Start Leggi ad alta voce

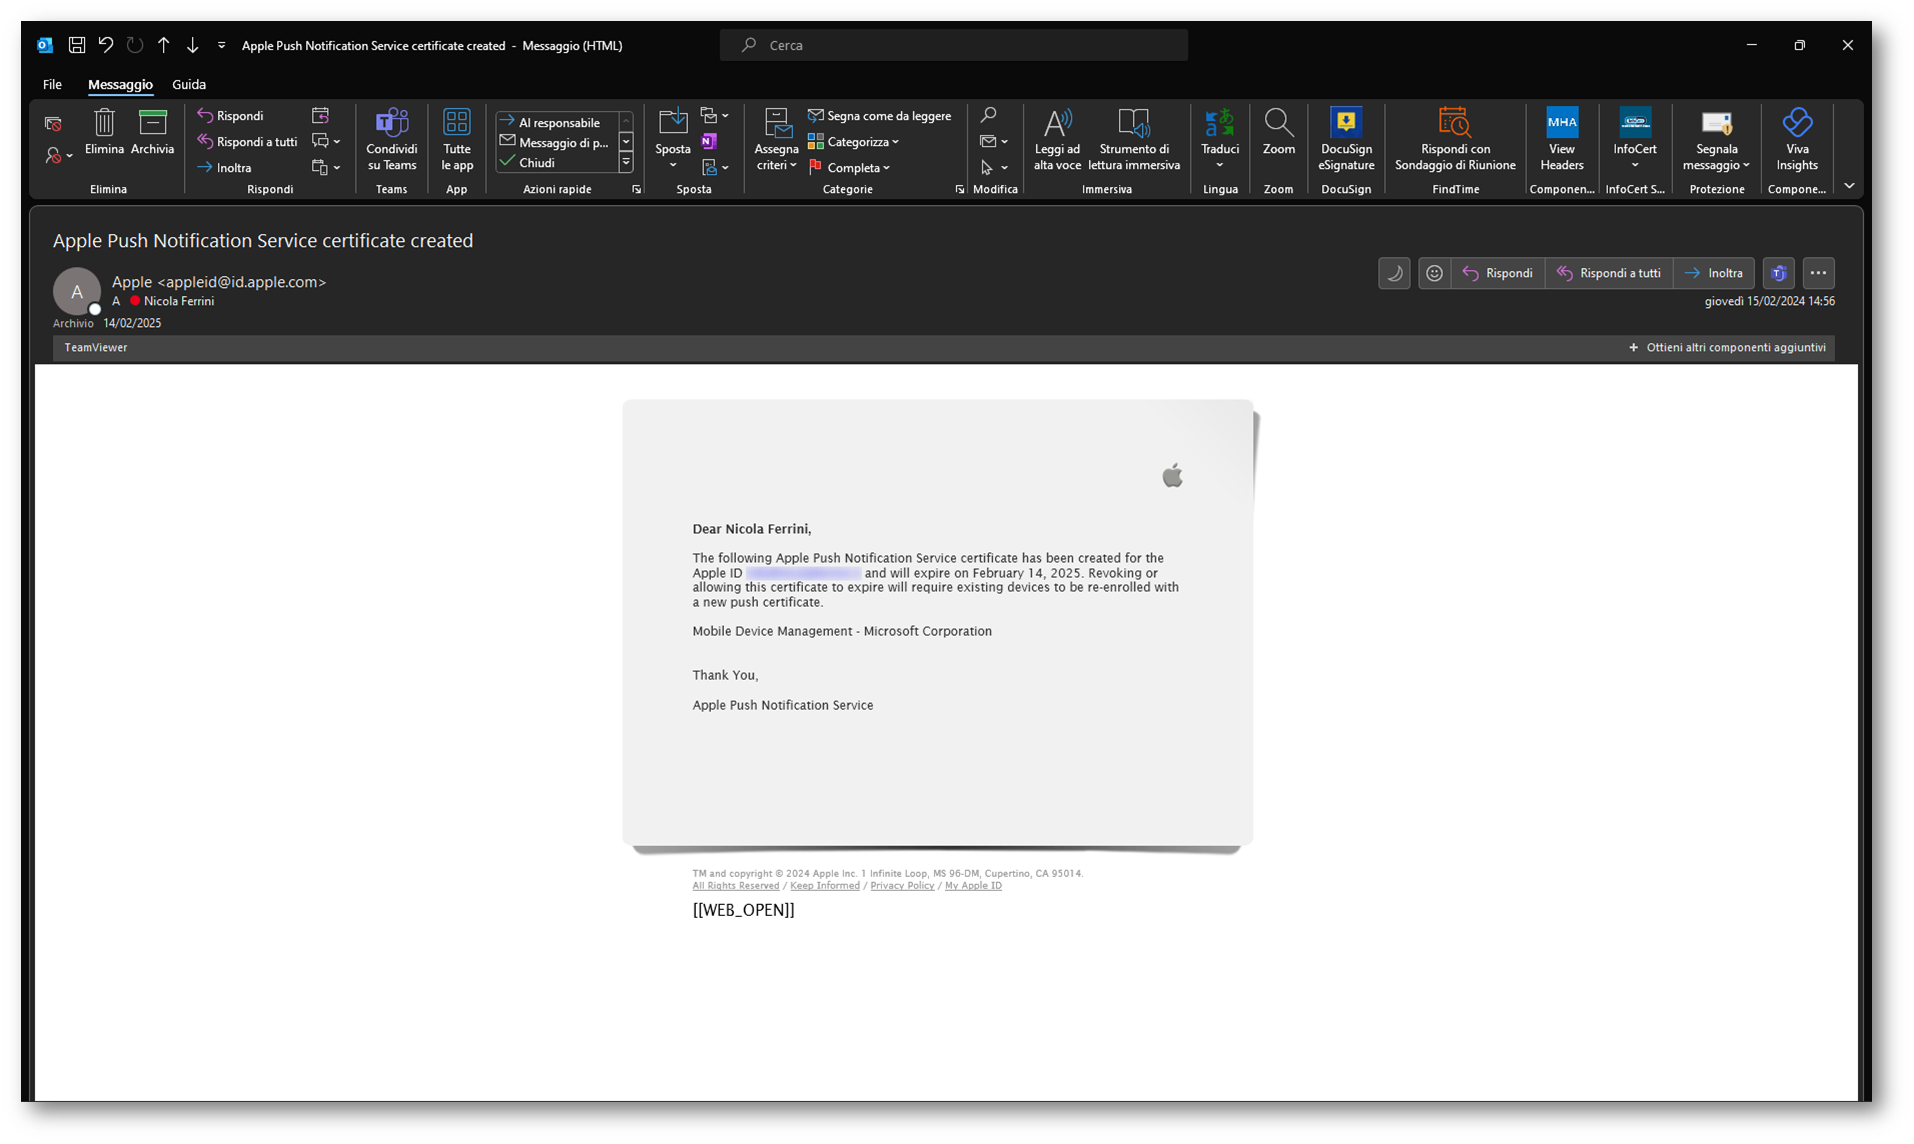[1057, 140]
